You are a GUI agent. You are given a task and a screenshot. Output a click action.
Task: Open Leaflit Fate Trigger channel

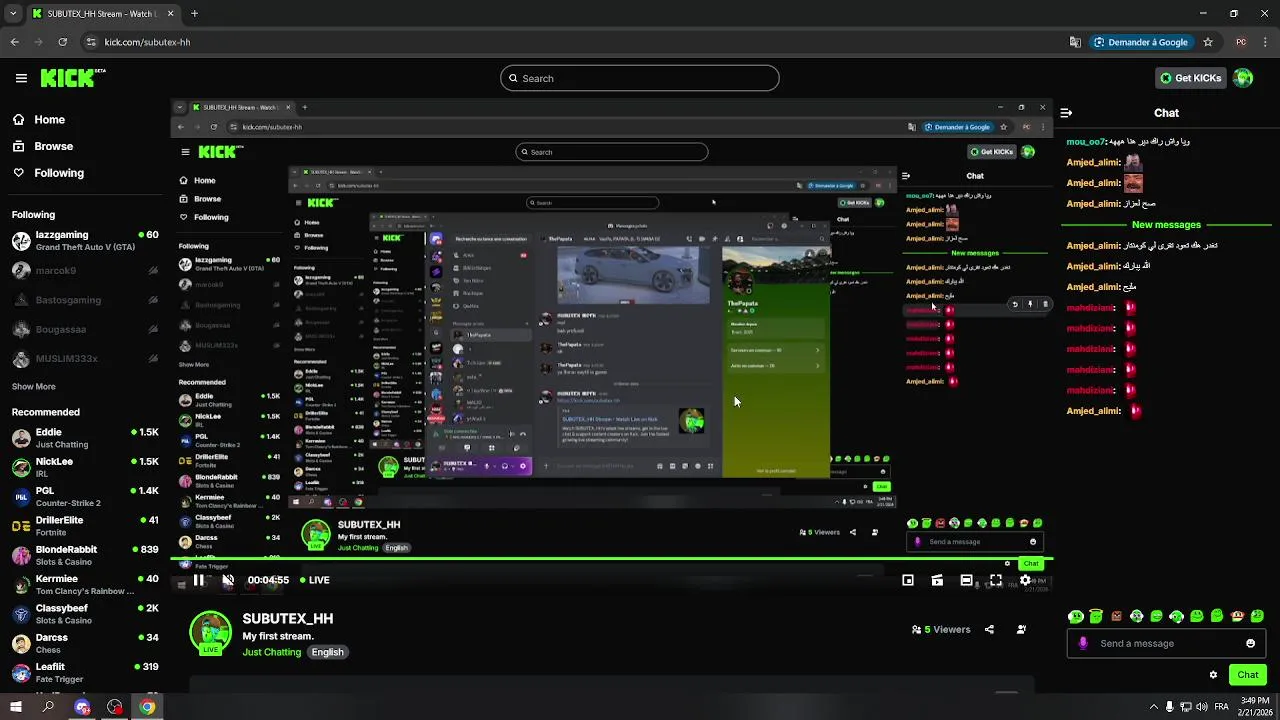[x=85, y=673]
